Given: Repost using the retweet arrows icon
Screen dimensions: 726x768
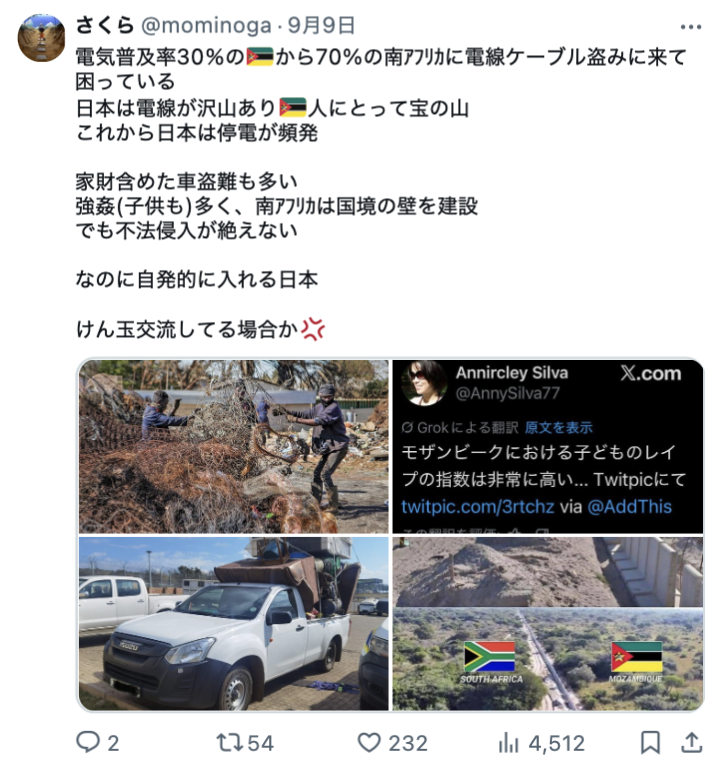Looking at the screenshot, I should click(229, 743).
